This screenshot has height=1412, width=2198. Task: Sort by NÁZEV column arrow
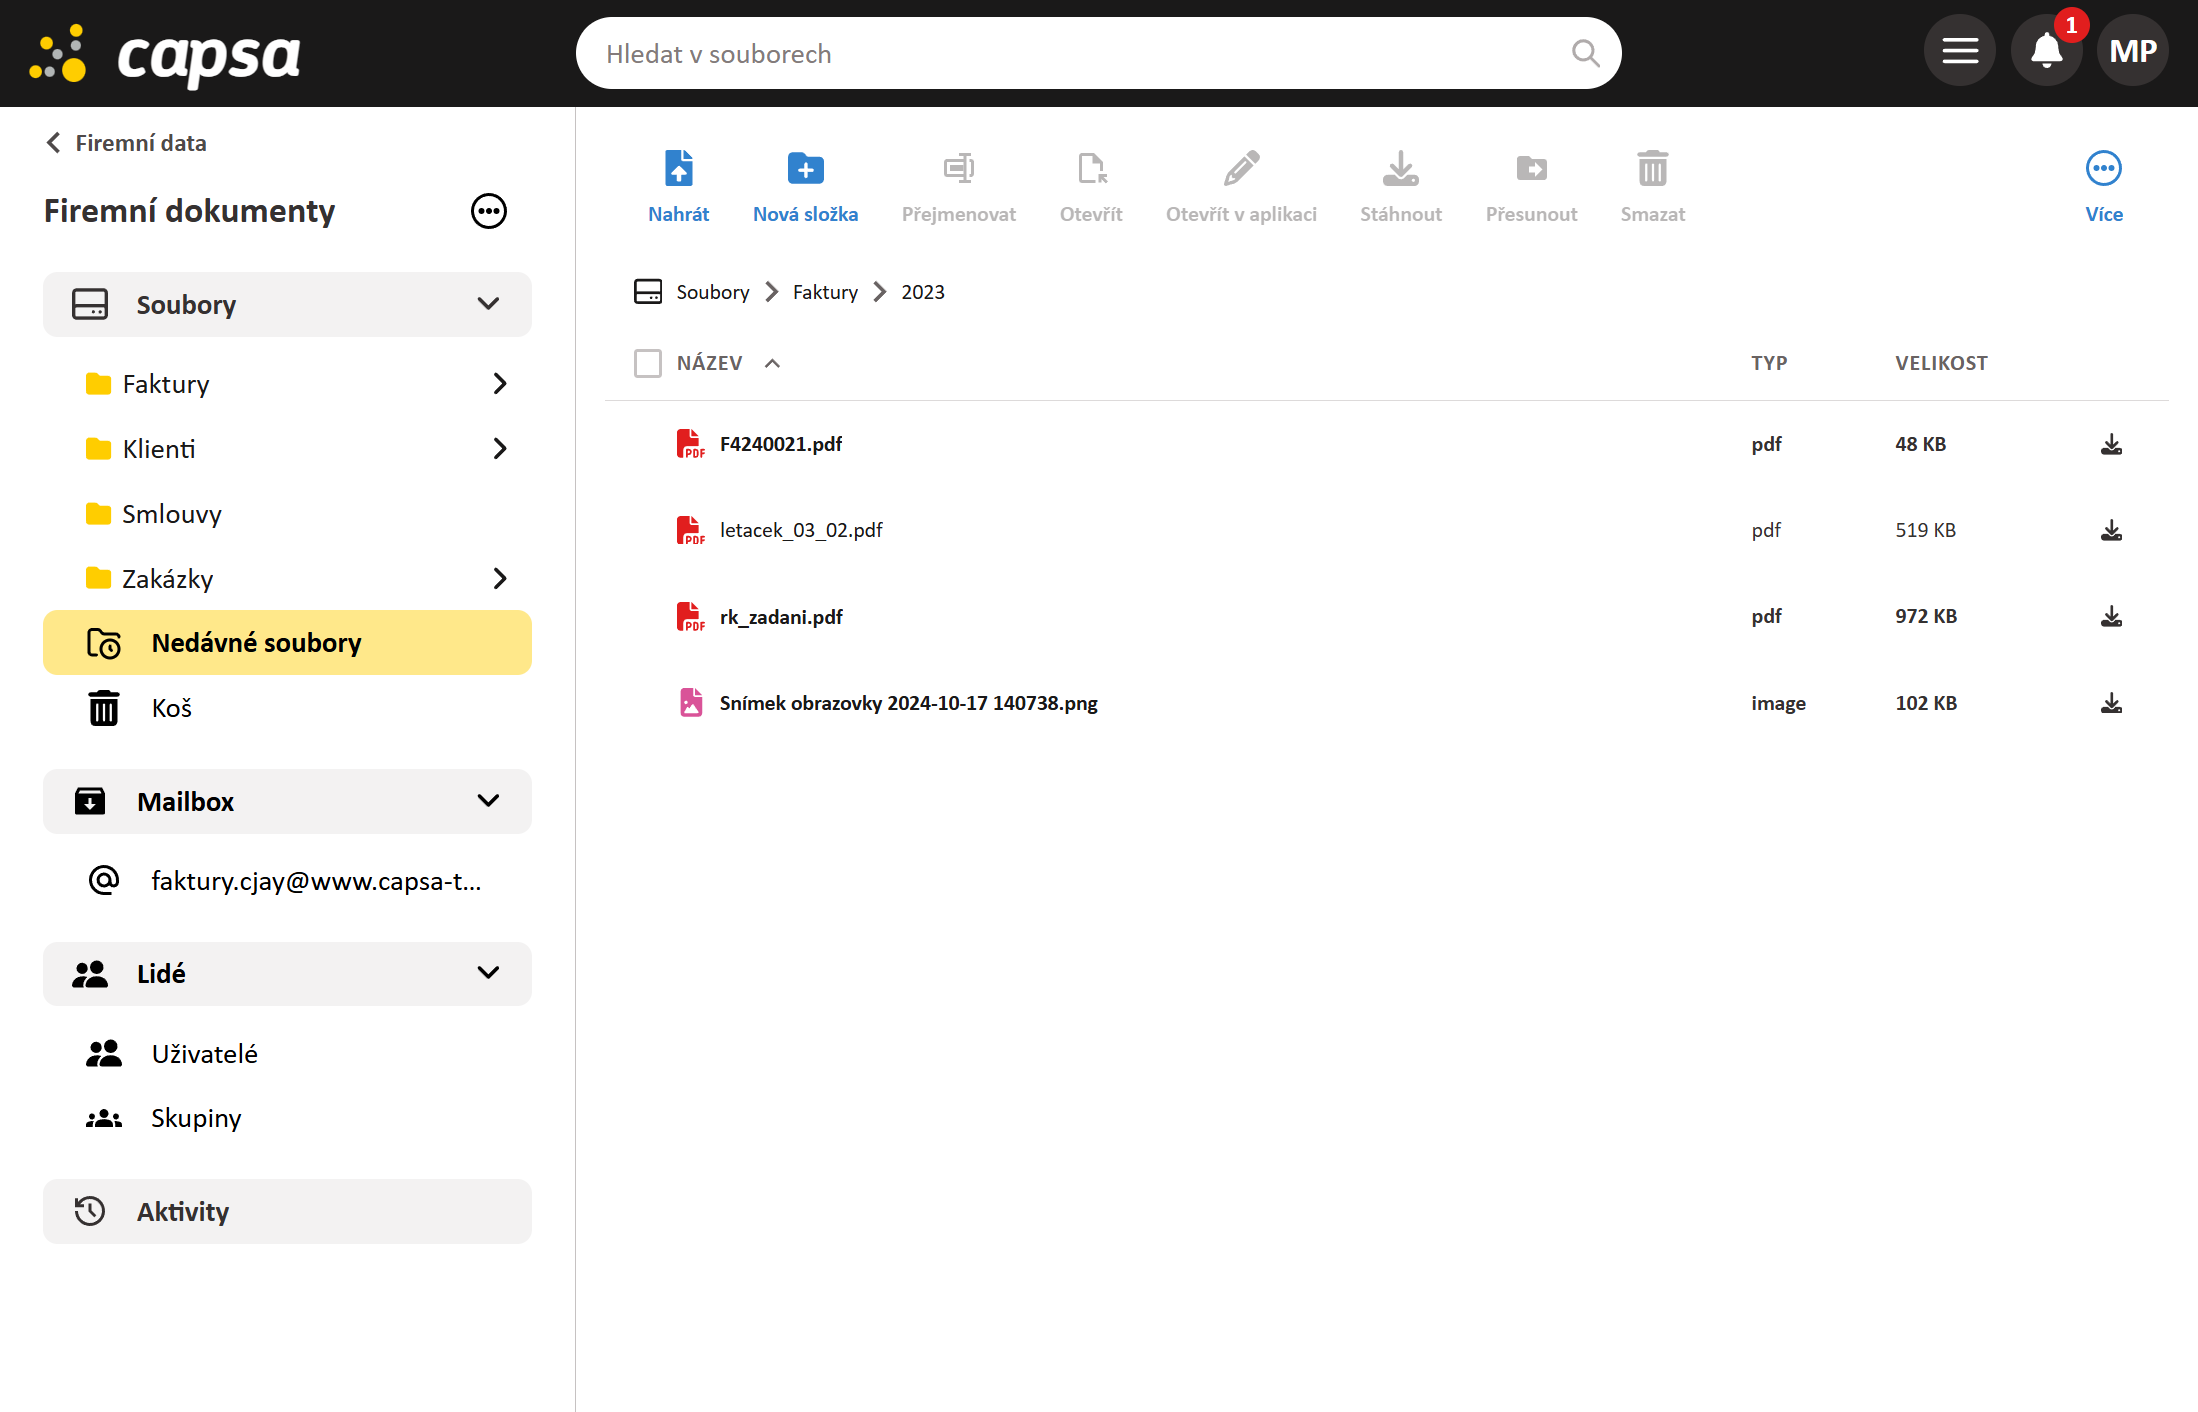[772, 363]
